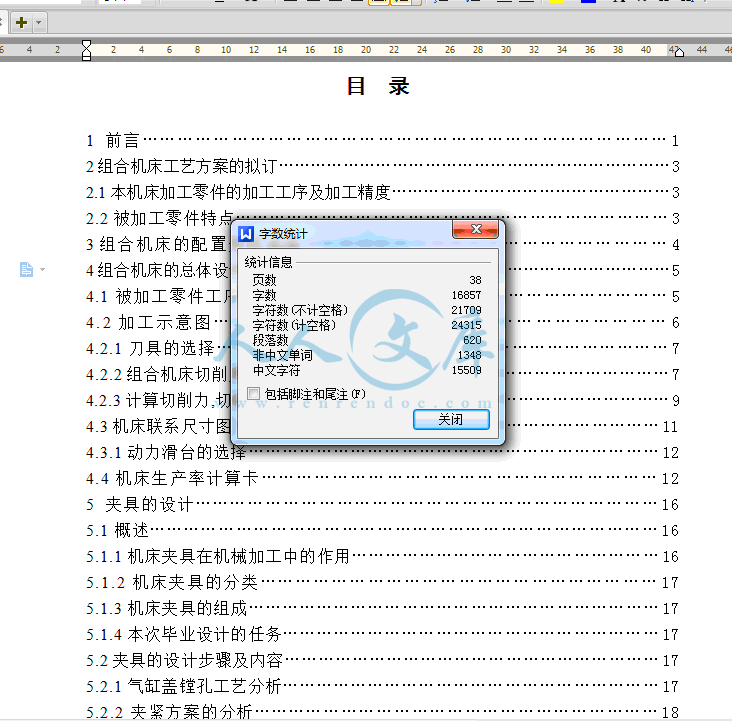Click page number 9 of the 4.2.3 entry
The height and width of the screenshot is (721, 732).
(x=676, y=401)
